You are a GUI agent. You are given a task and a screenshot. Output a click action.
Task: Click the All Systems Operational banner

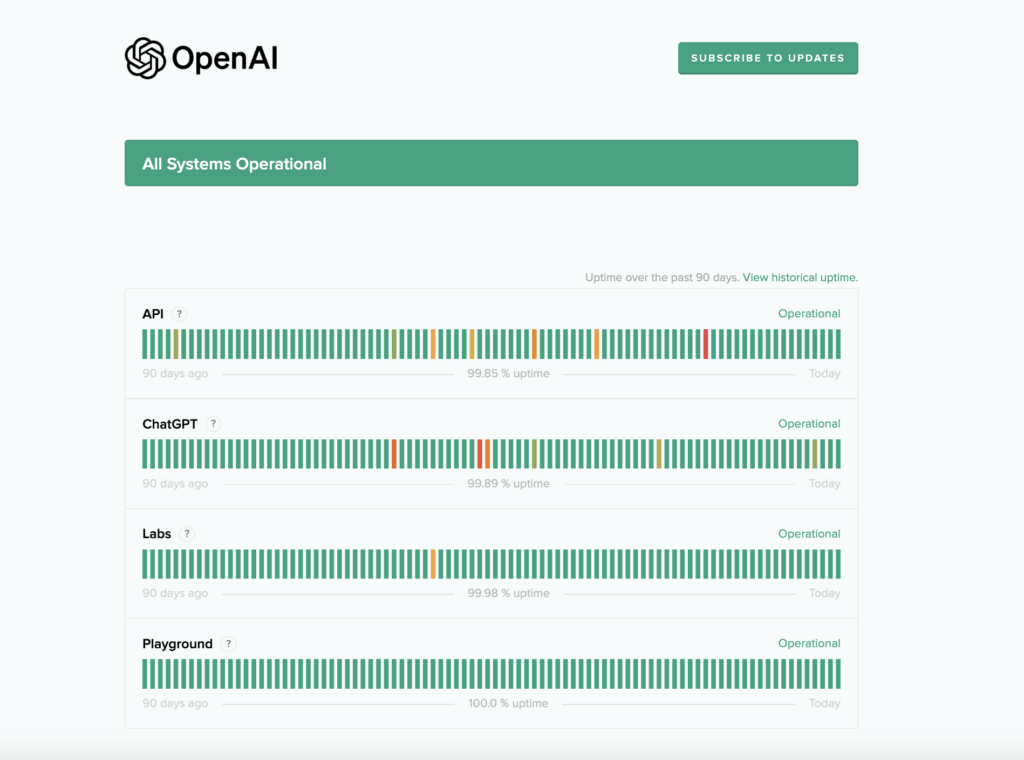tap(491, 162)
